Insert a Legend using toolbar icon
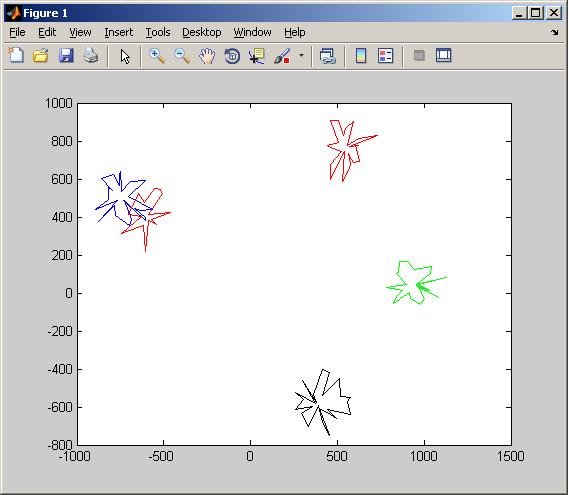 (x=385, y=56)
